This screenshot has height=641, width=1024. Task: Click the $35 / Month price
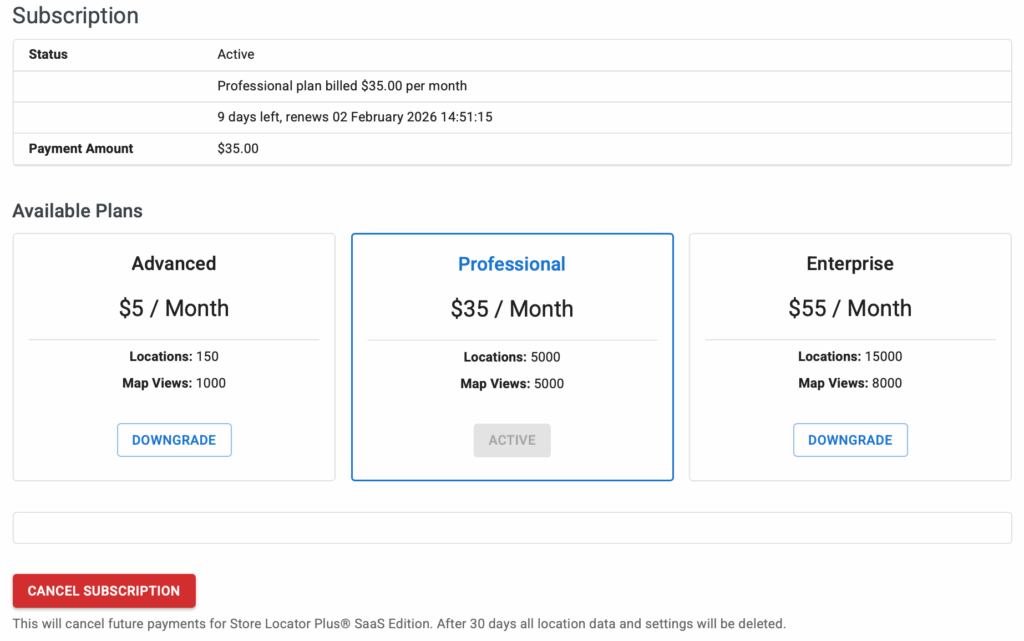(x=512, y=308)
